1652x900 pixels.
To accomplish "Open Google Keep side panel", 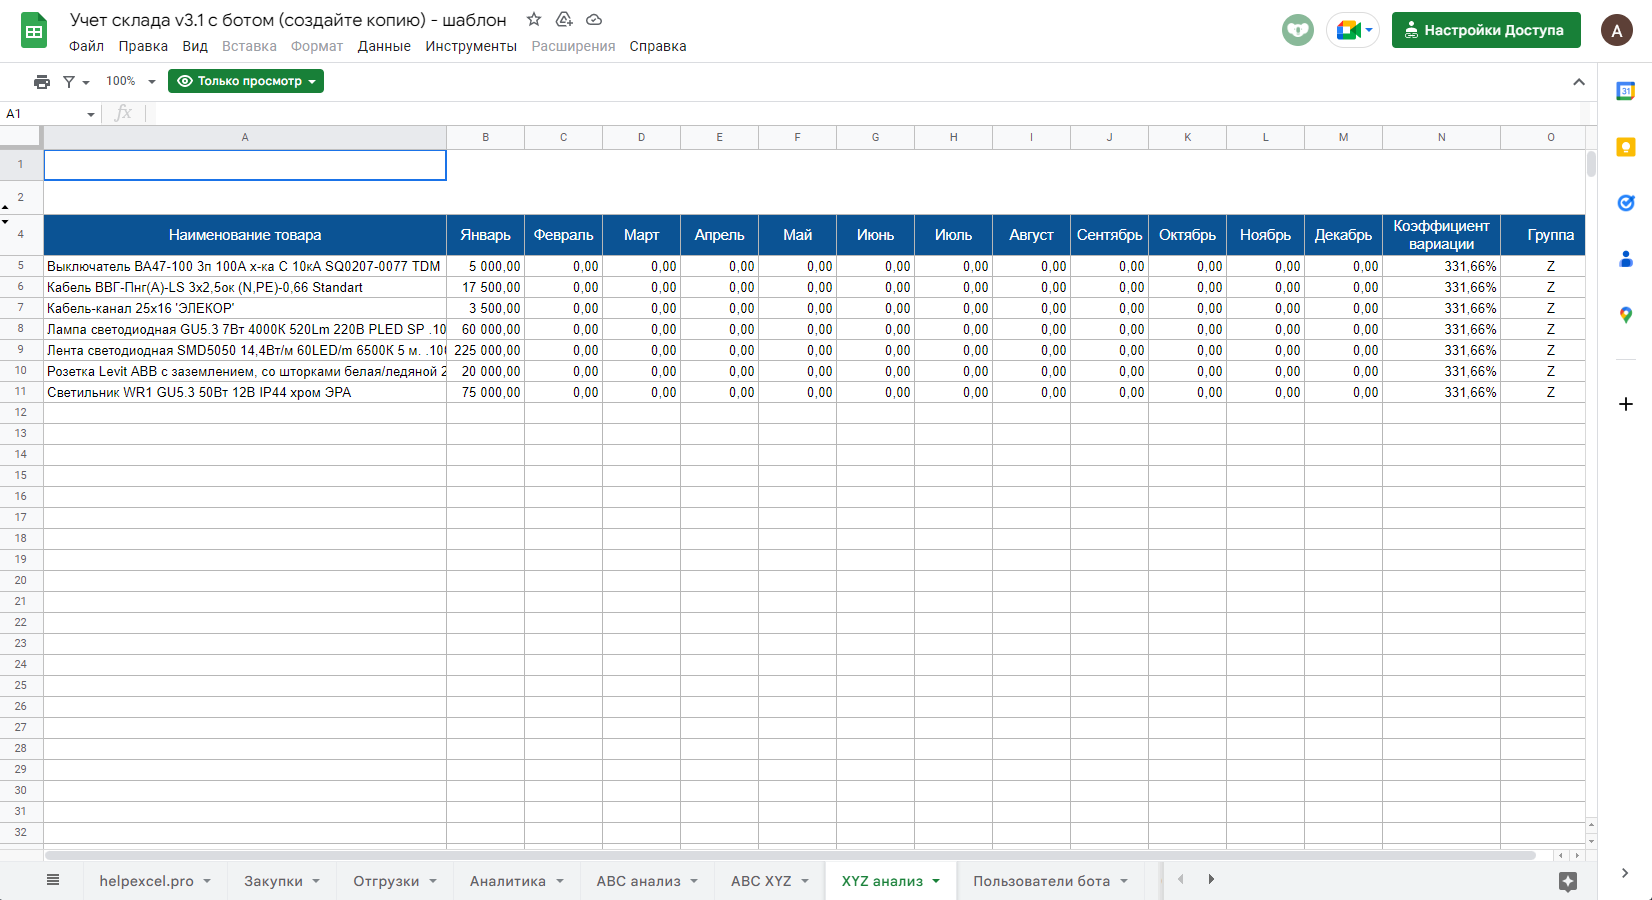I will [1626, 147].
